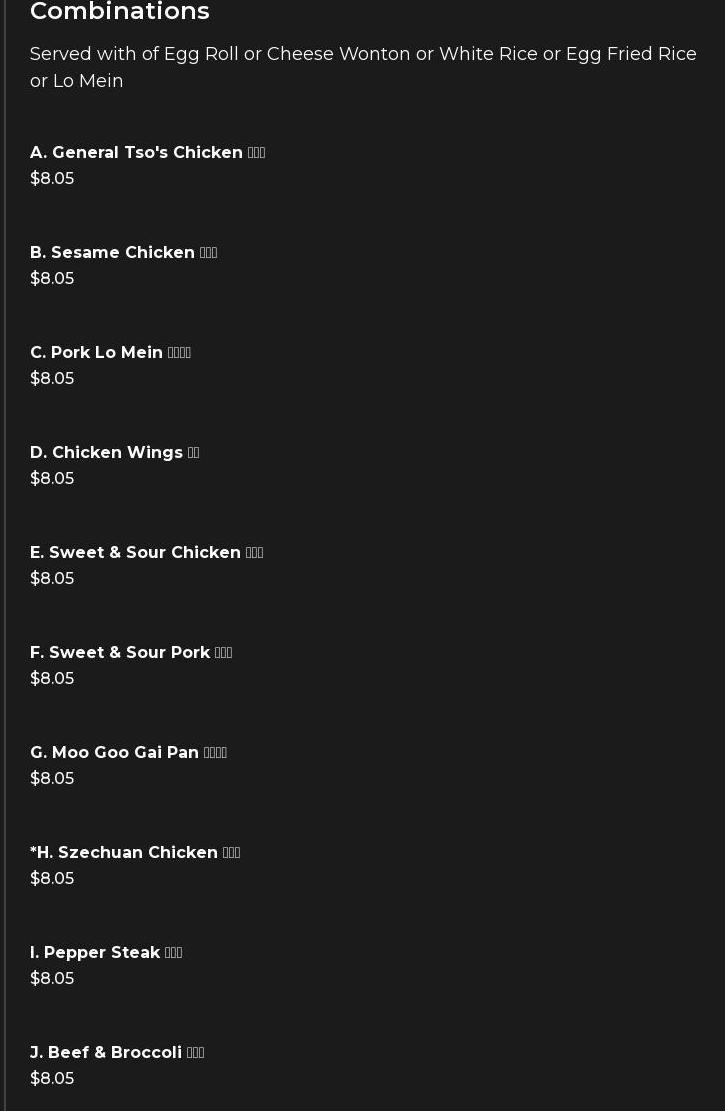Open E. Sweet & Sour Chicken item
Image resolution: width=725 pixels, height=1111 pixels.
147,552
